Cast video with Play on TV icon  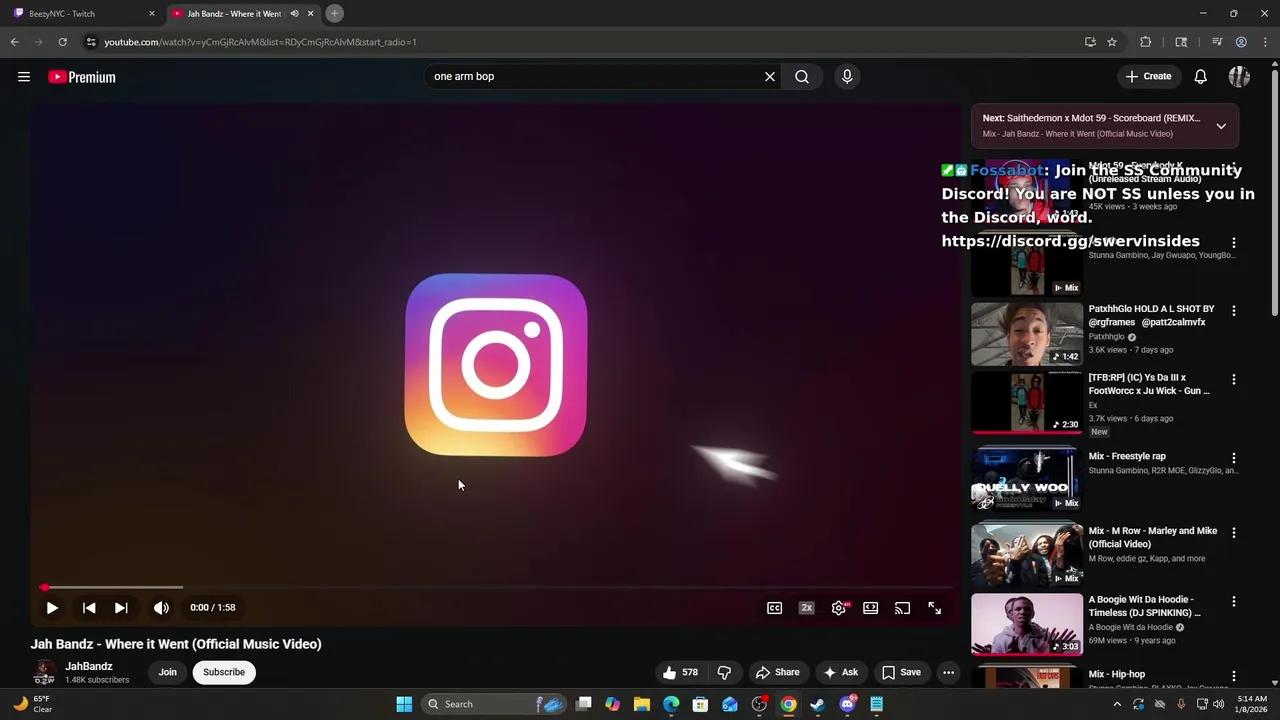(x=902, y=607)
